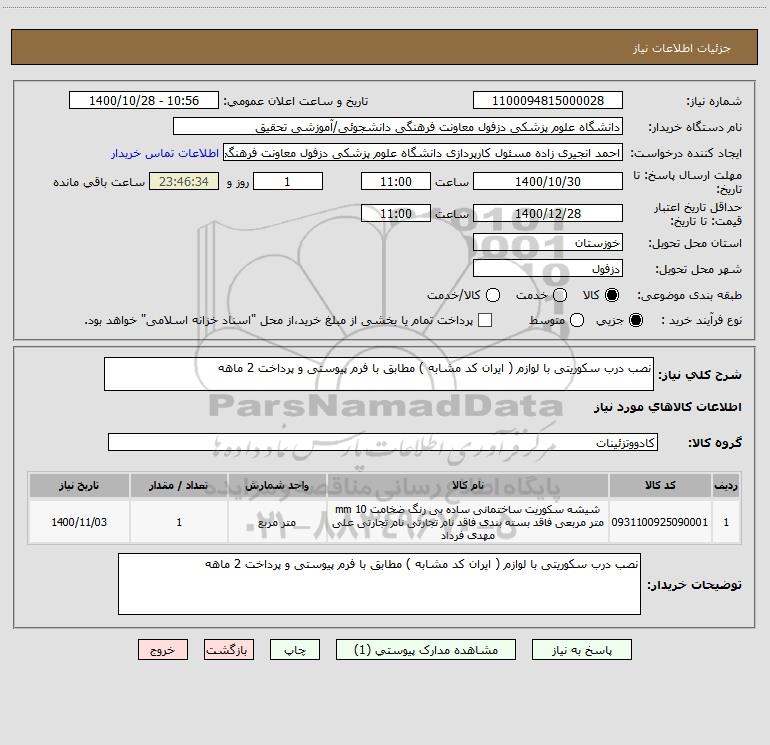Toggle the اسناد خزانه اسلامی payment checkbox
The image size is (770, 745).
click(485, 320)
